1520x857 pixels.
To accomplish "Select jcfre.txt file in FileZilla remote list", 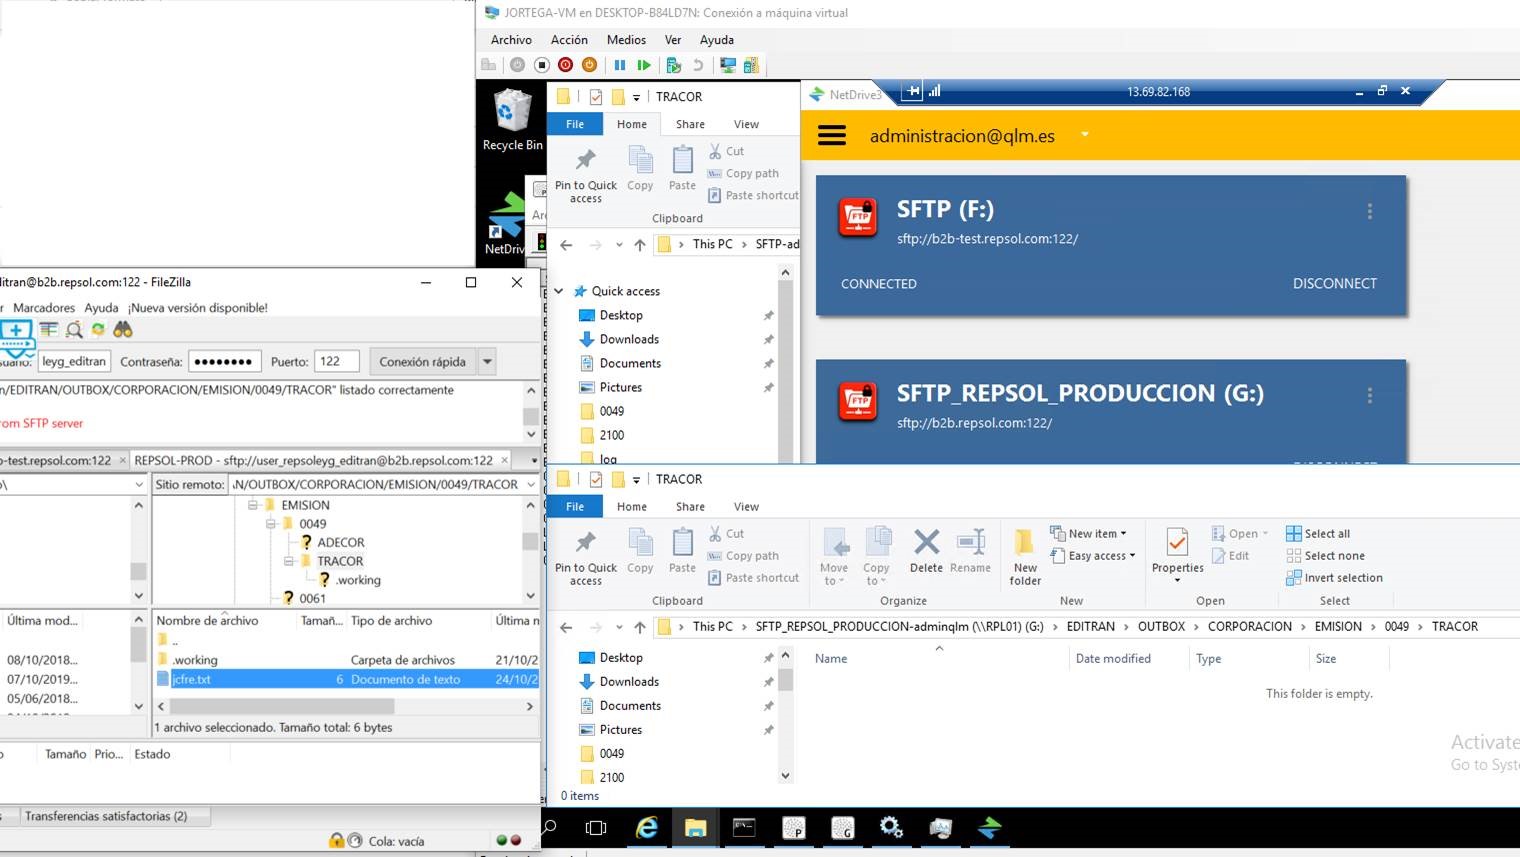I will click(346, 679).
